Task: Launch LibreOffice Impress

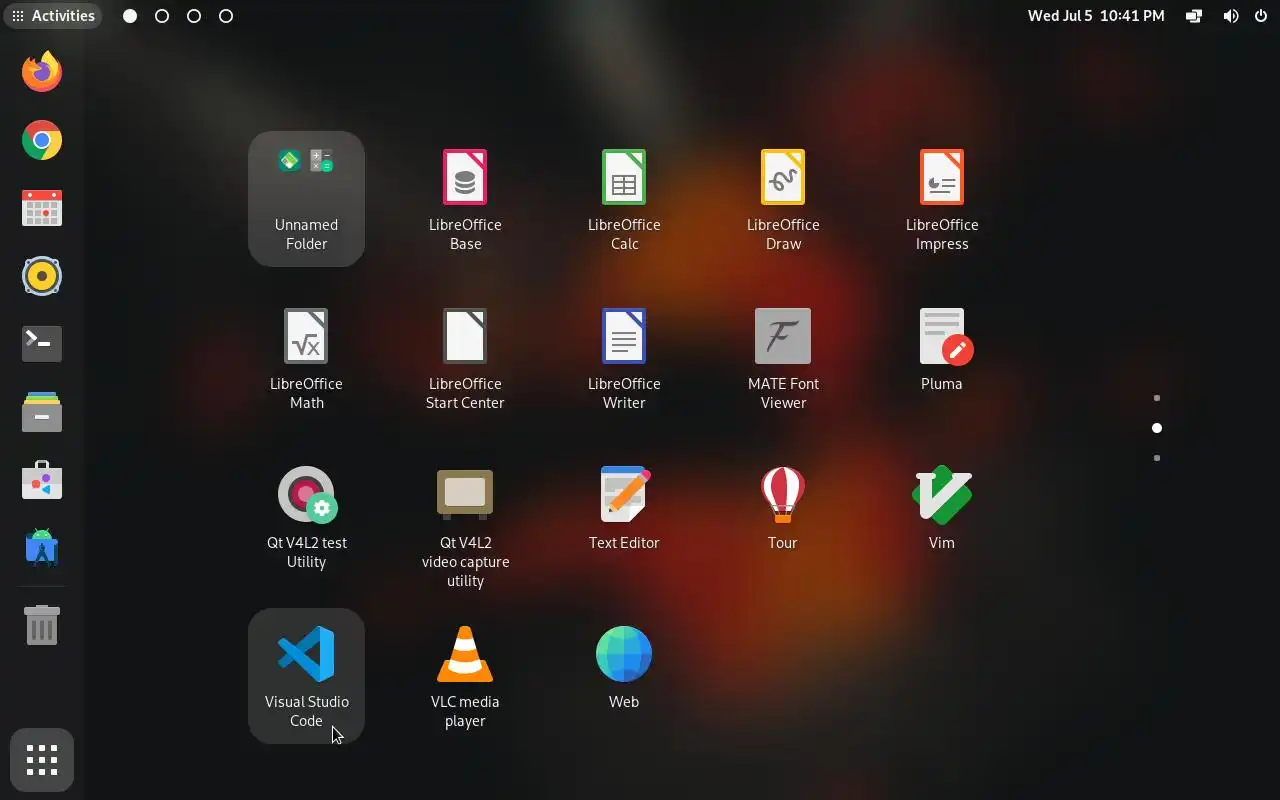Action: point(942,198)
